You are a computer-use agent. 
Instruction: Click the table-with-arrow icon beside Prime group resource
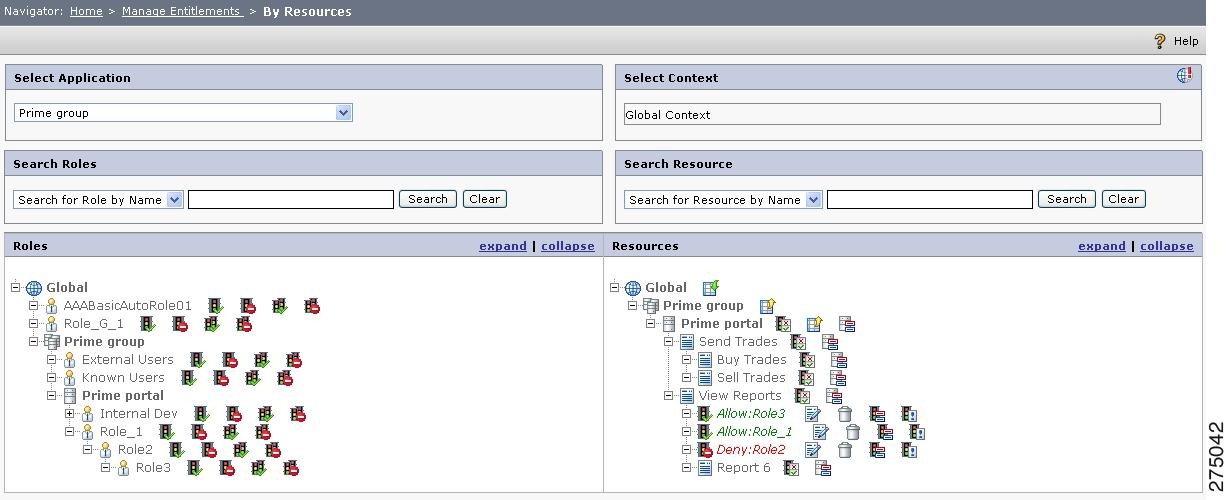[x=767, y=306]
